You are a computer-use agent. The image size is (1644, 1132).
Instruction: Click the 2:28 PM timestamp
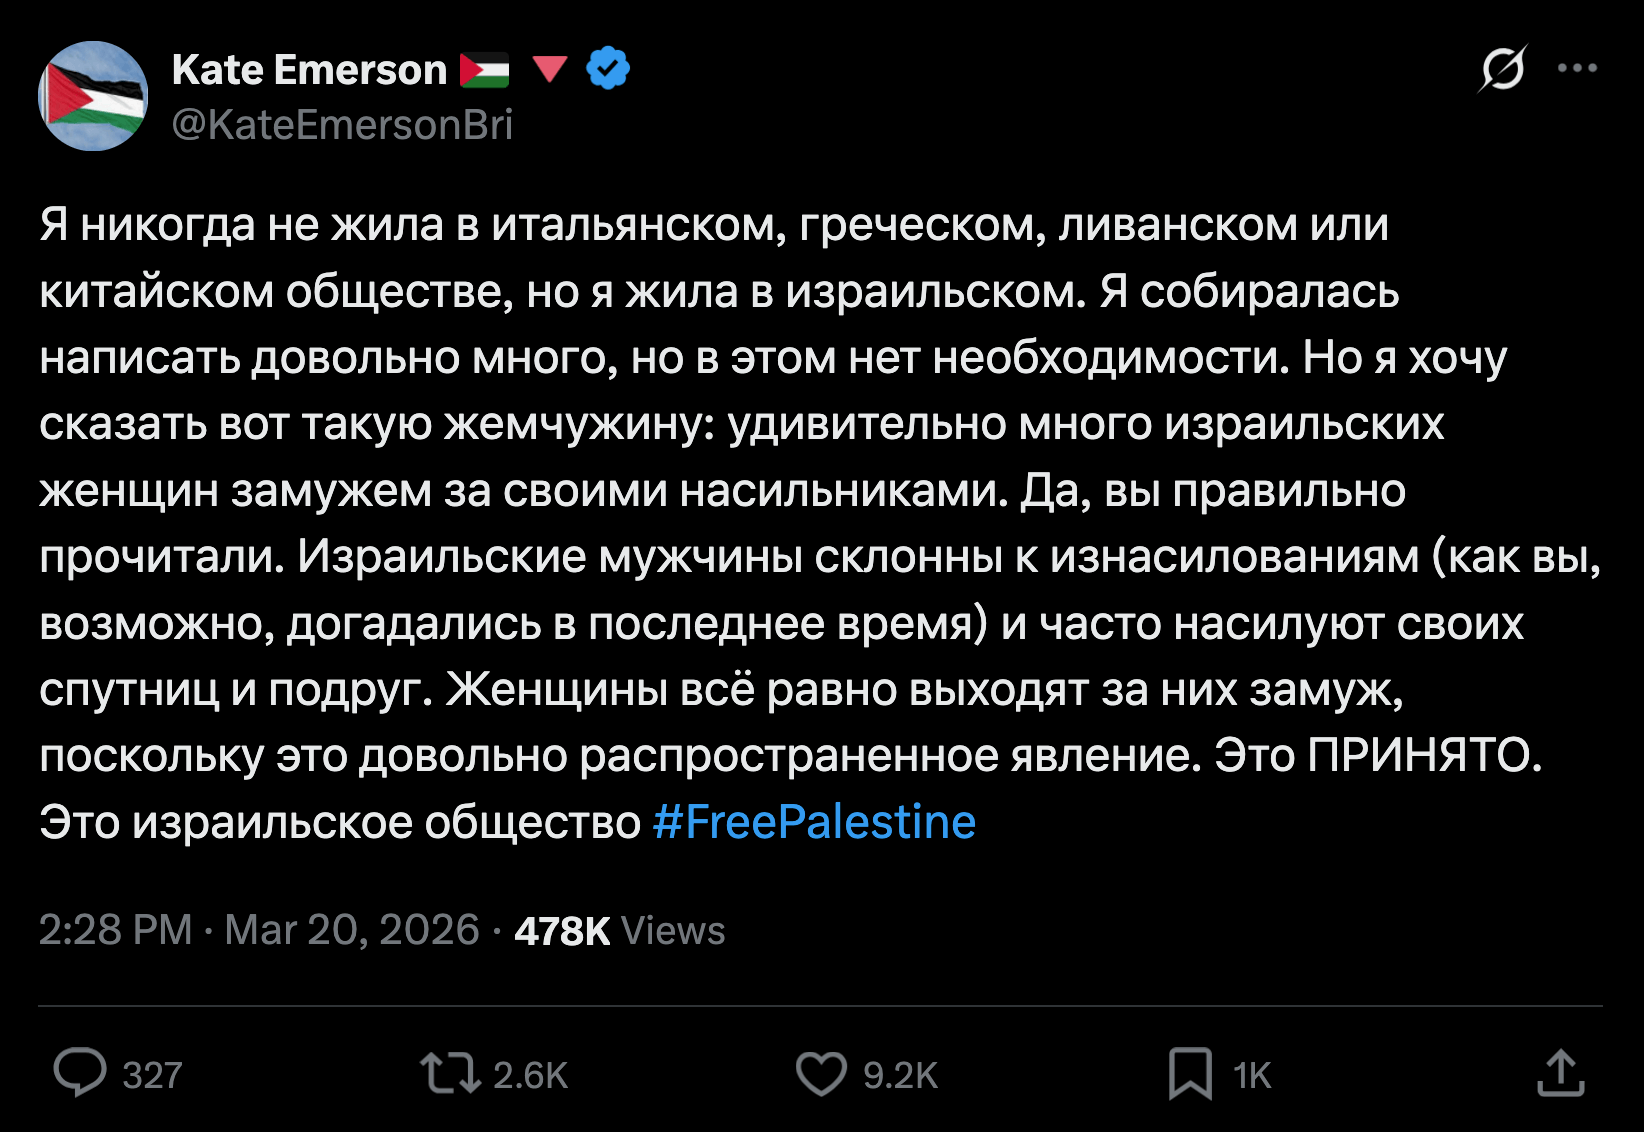tap(115, 930)
